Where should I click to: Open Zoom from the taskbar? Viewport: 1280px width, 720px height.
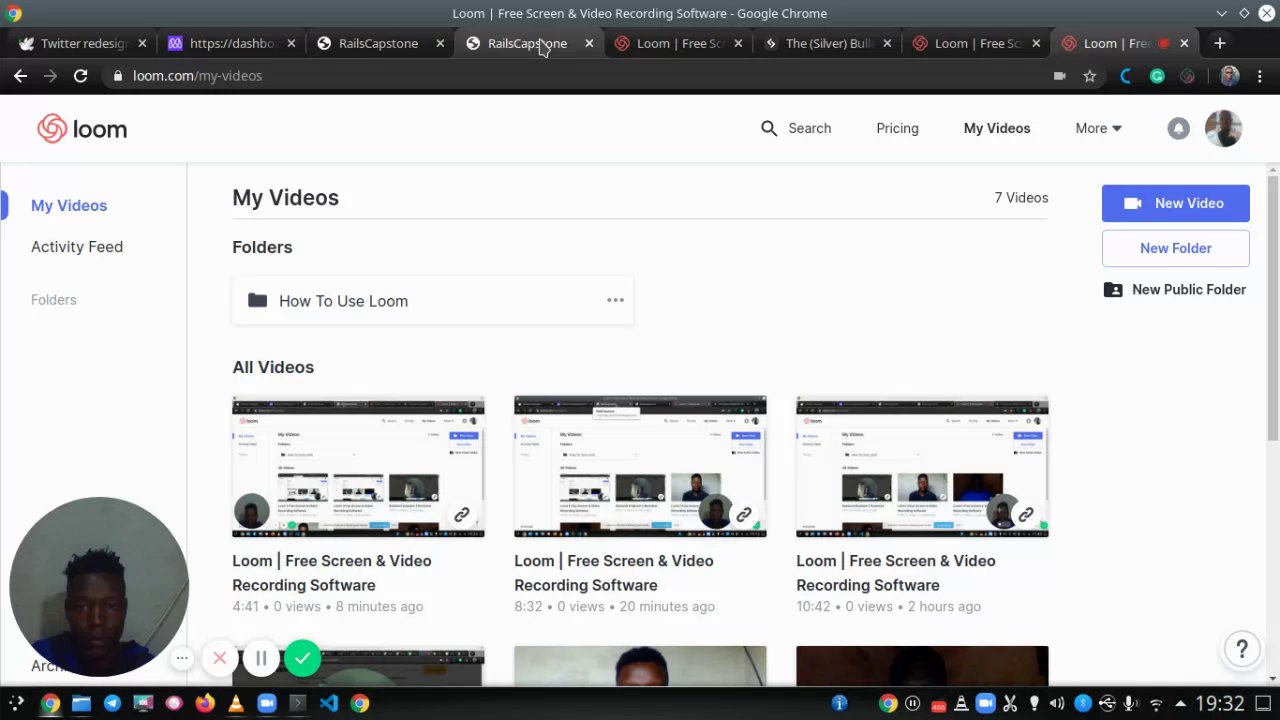(267, 703)
